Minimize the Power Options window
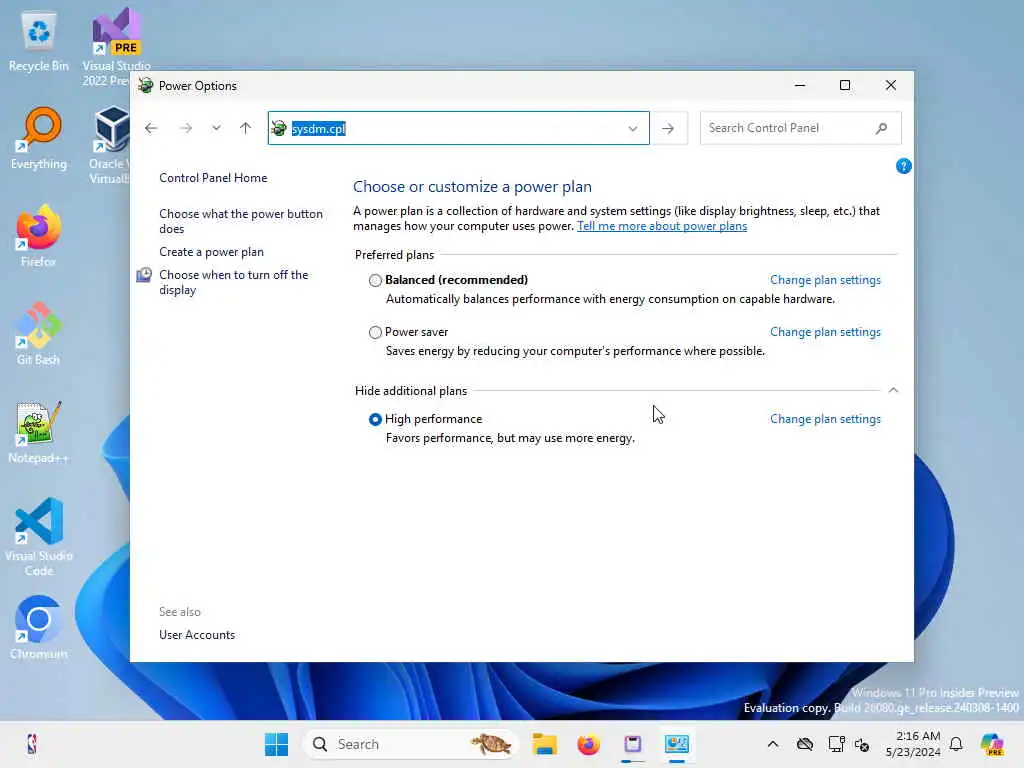Screen dimensions: 1024x768 click(800, 86)
